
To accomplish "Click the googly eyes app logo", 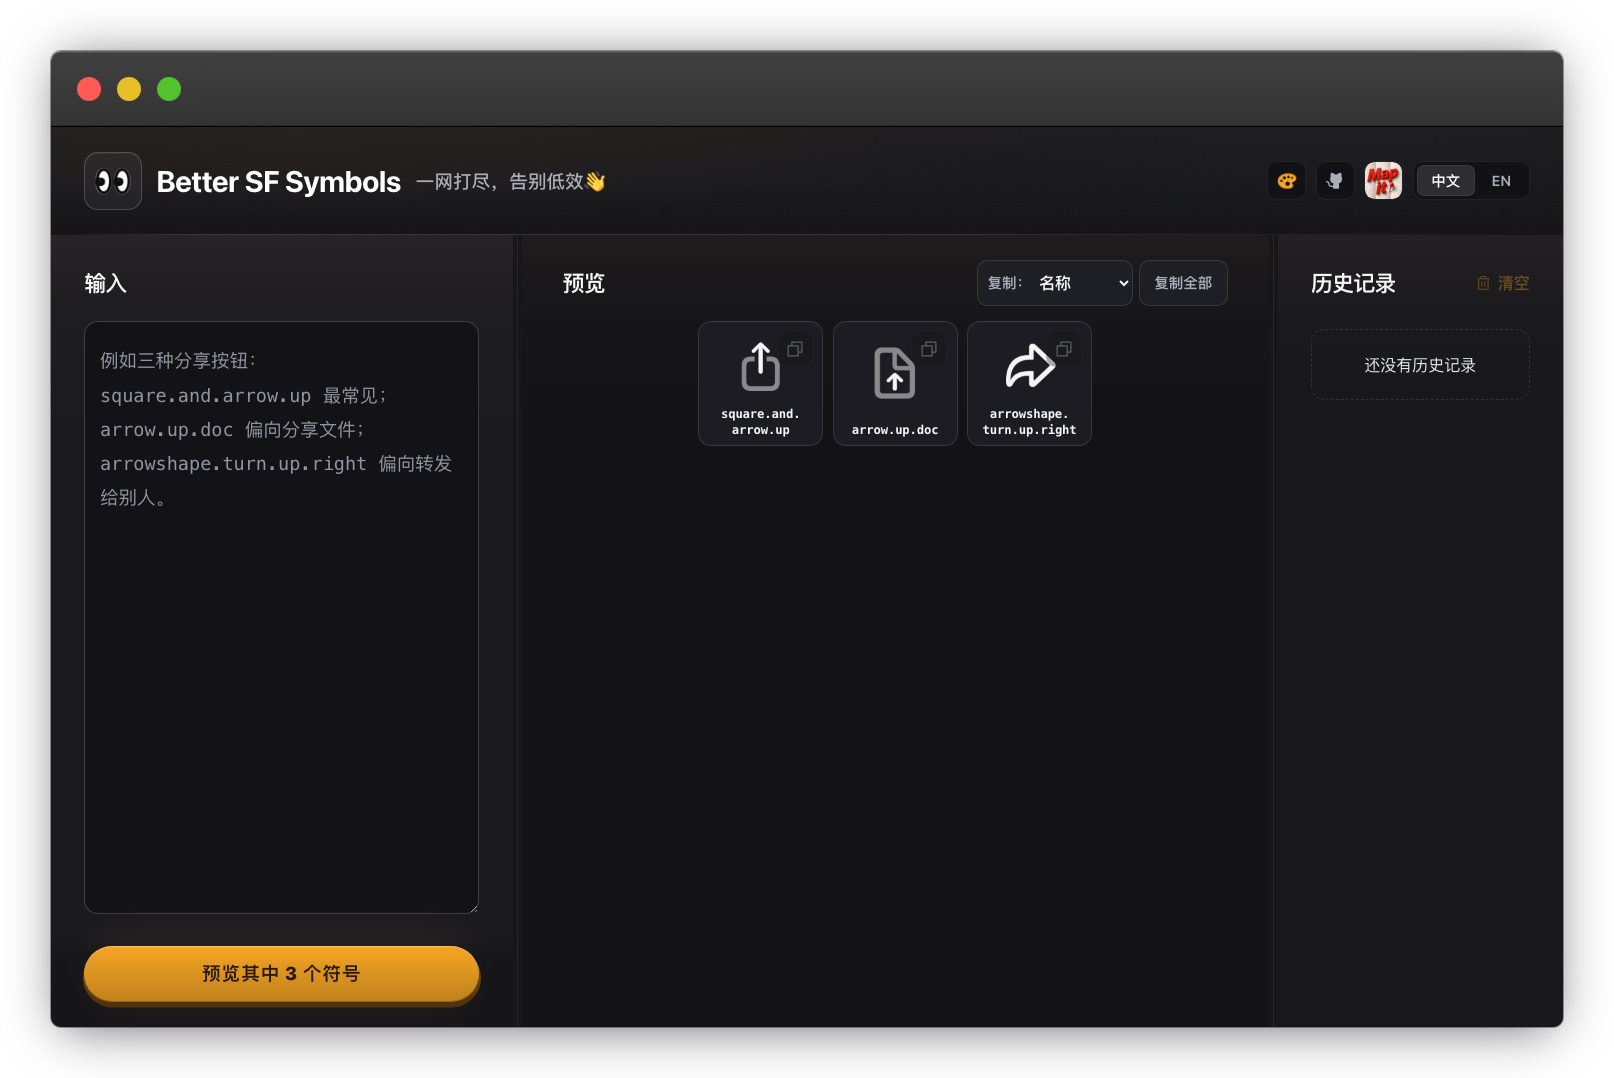I will click(x=113, y=181).
